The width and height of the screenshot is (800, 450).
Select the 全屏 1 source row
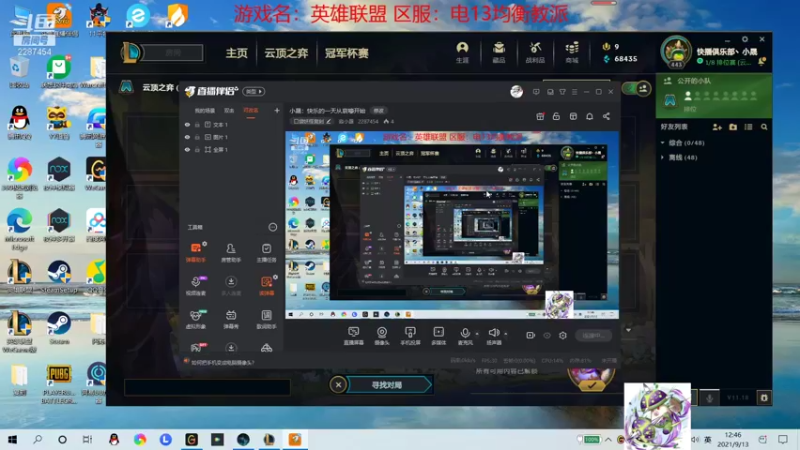coord(232,149)
